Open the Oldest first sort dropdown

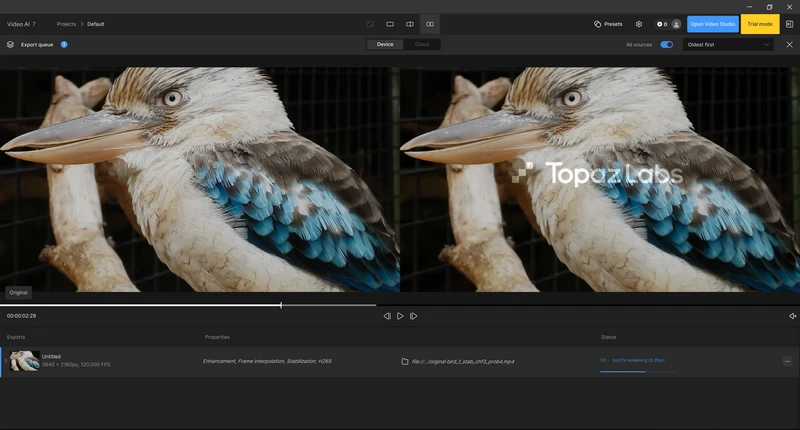[728, 44]
